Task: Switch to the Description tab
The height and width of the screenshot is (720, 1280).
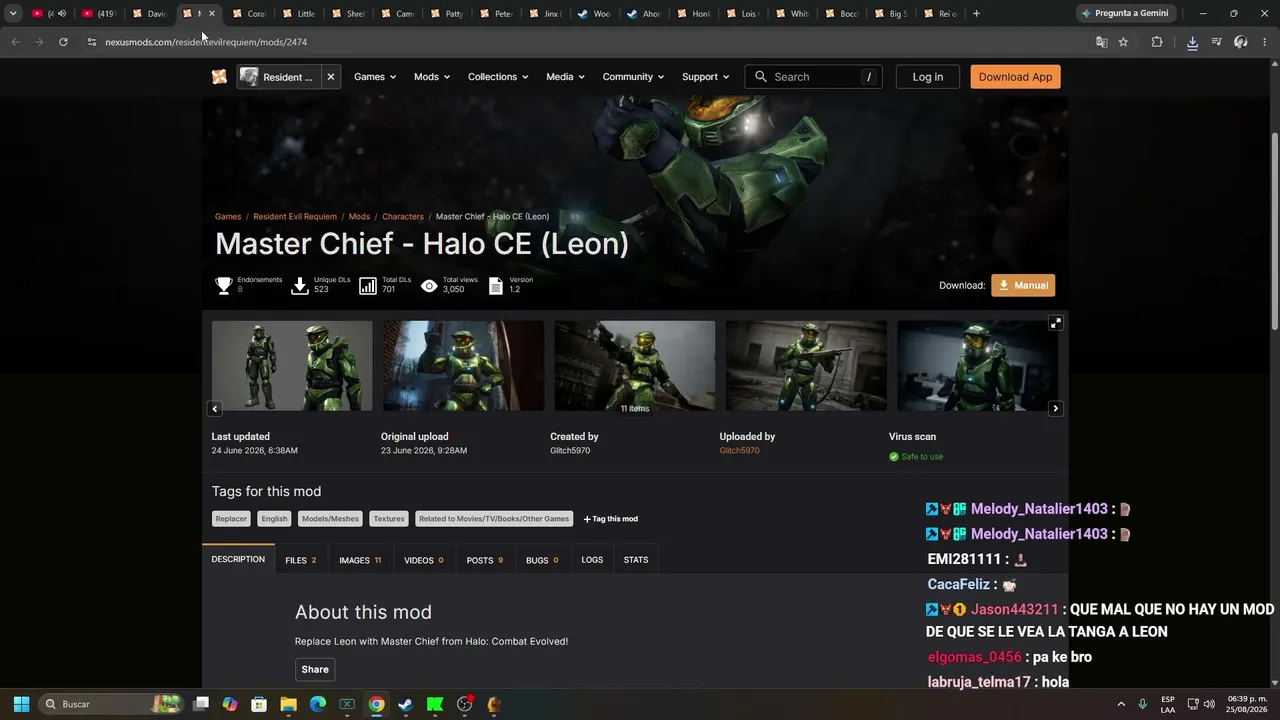Action: (238, 560)
